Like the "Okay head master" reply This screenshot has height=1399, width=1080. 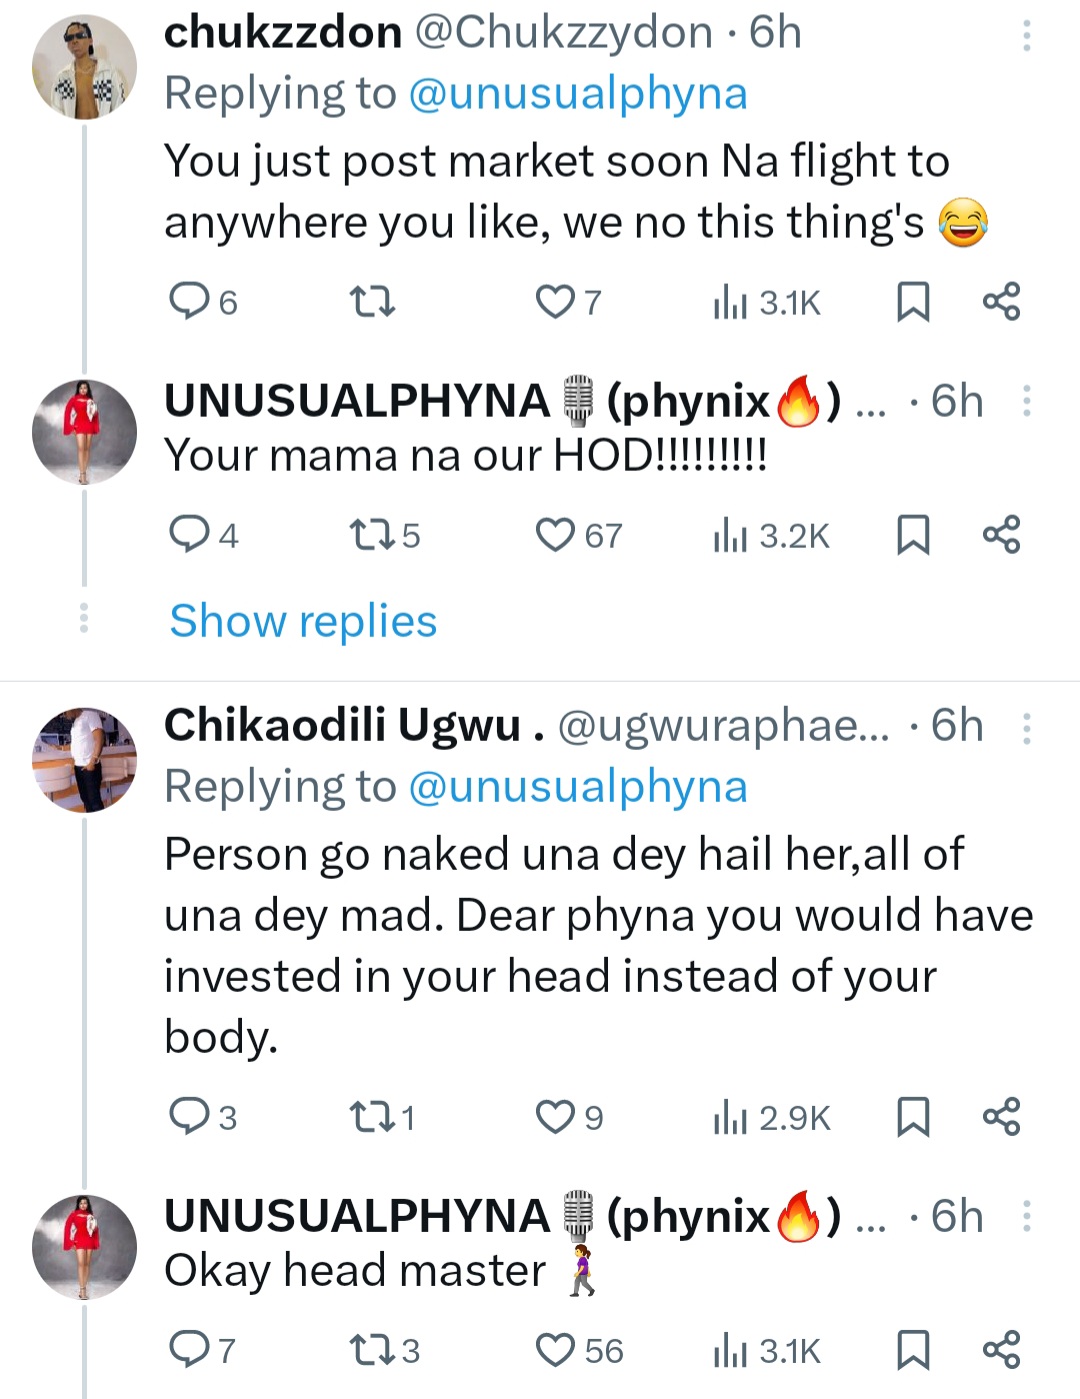555,1350
